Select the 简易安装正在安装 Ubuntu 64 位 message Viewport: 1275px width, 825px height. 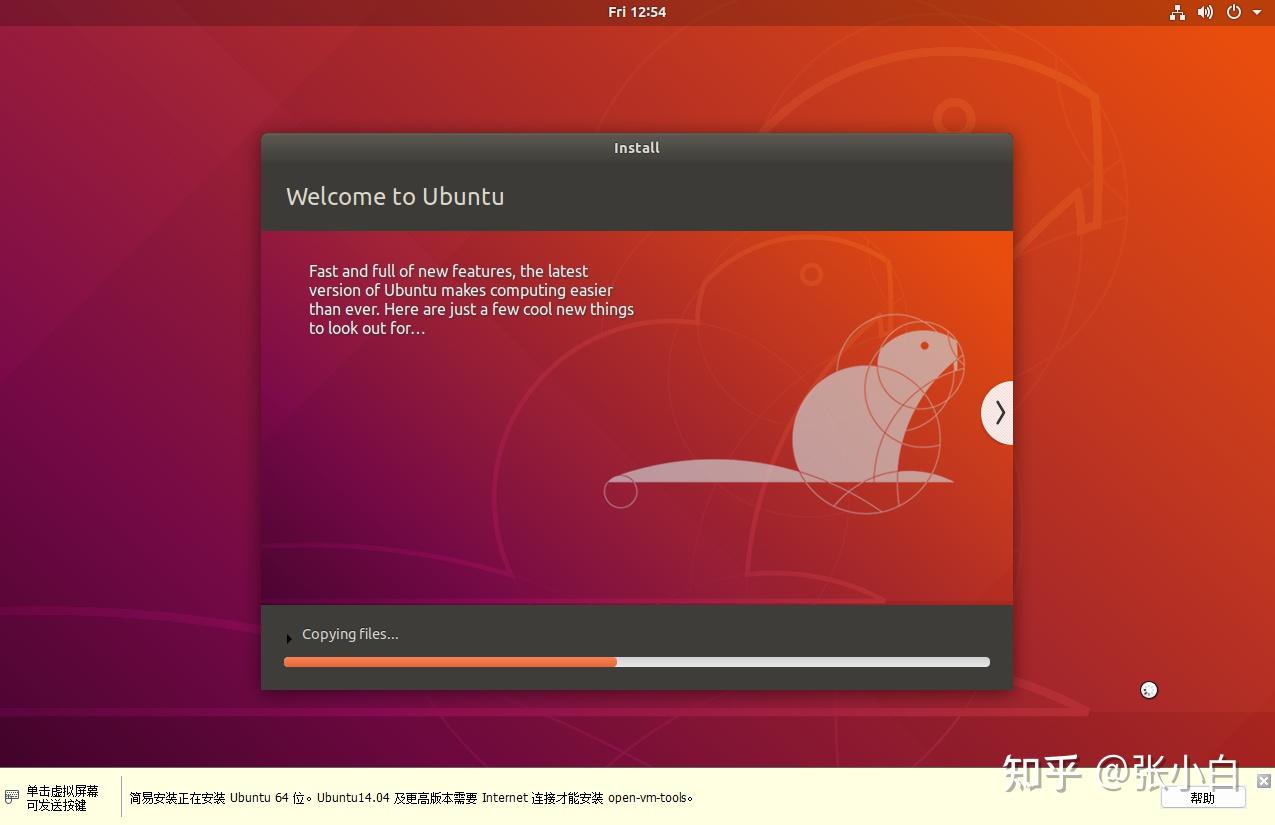pos(411,798)
